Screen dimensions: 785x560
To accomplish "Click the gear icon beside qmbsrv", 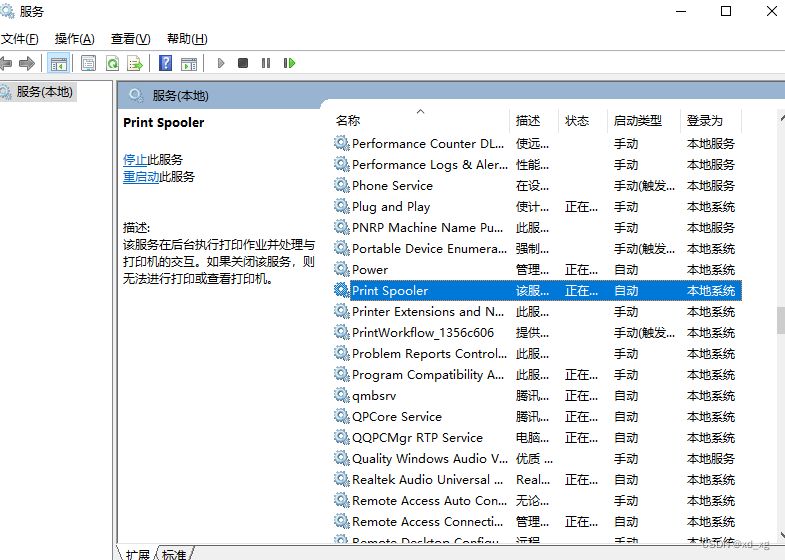I will (x=341, y=395).
